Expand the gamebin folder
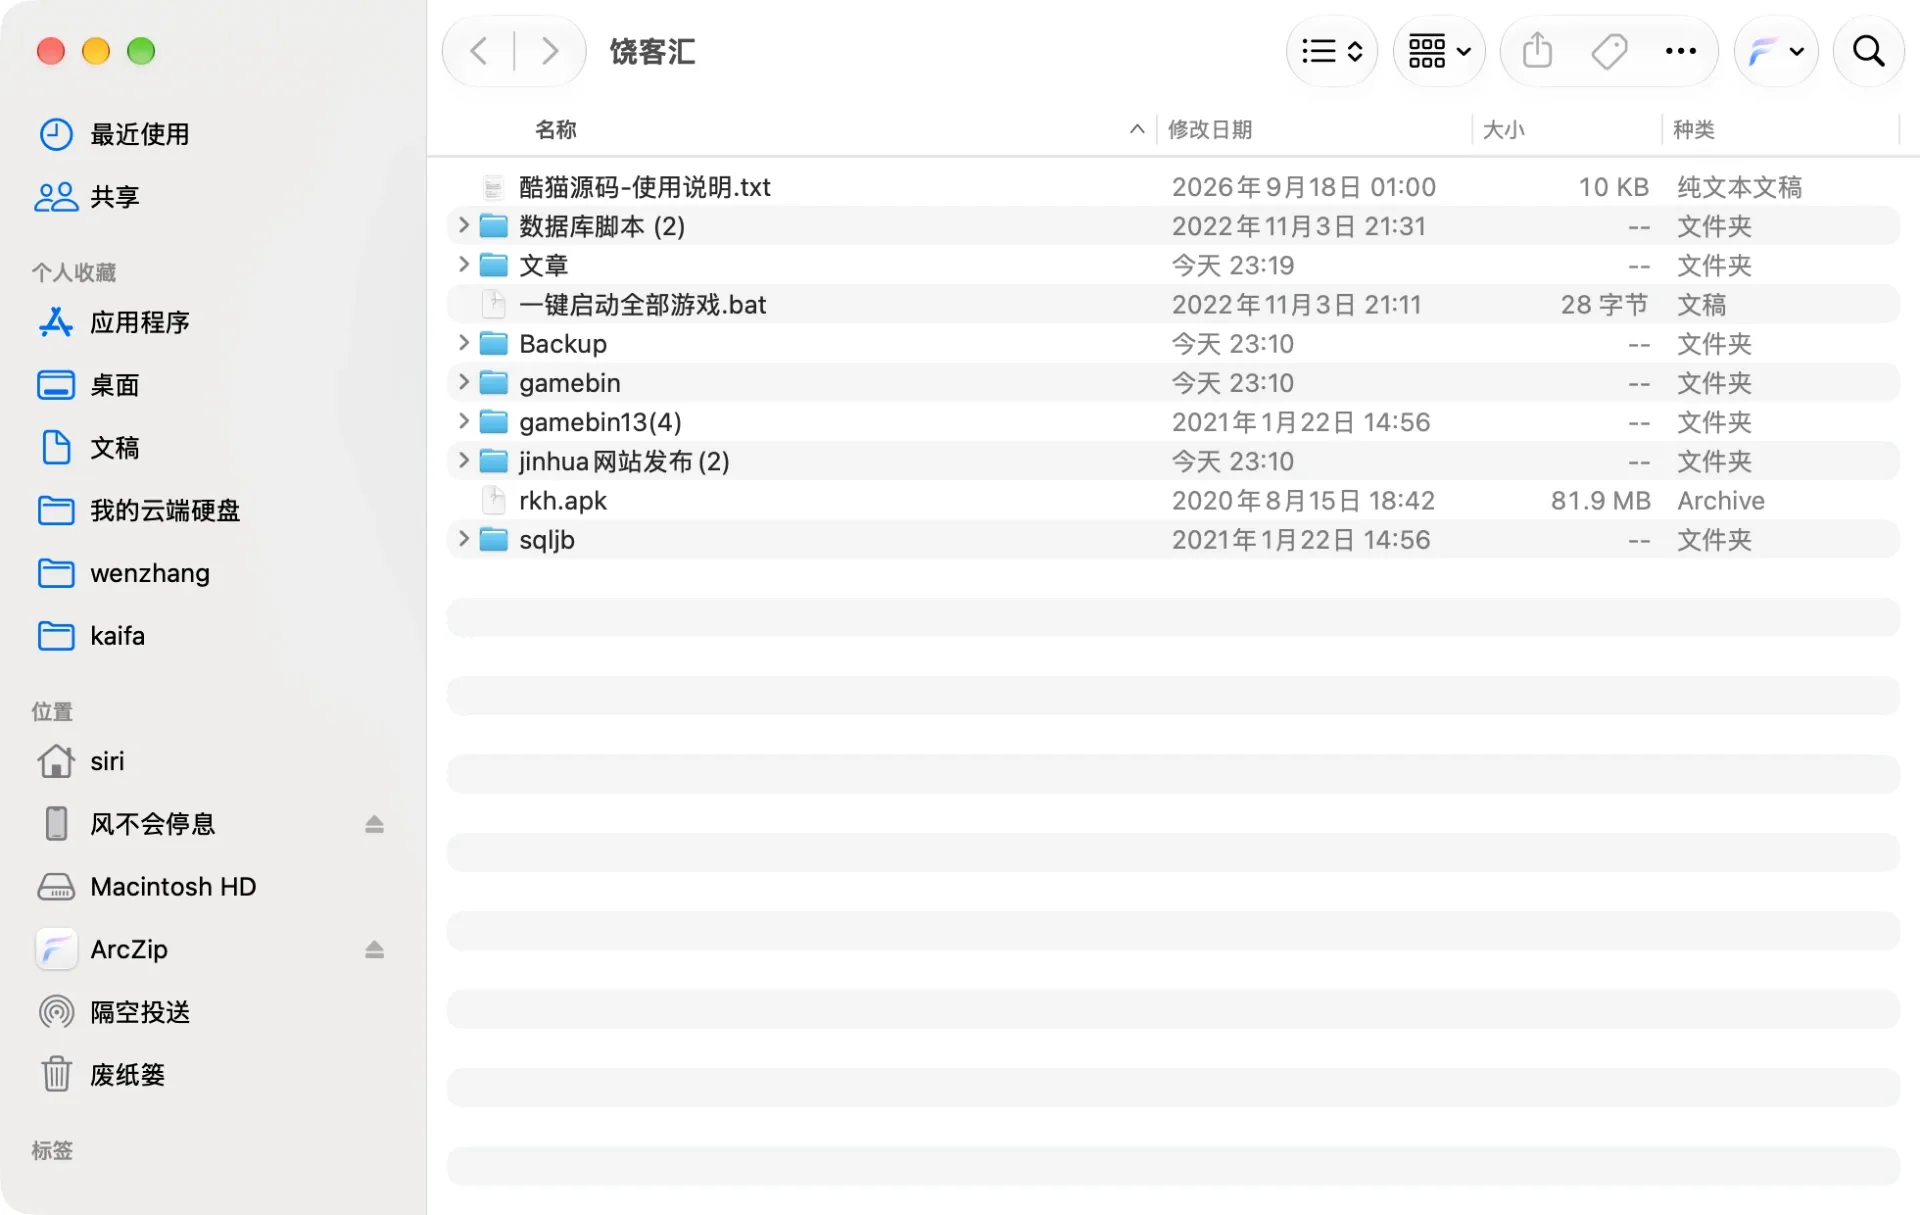Screen dimensions: 1920x1215 (463, 382)
